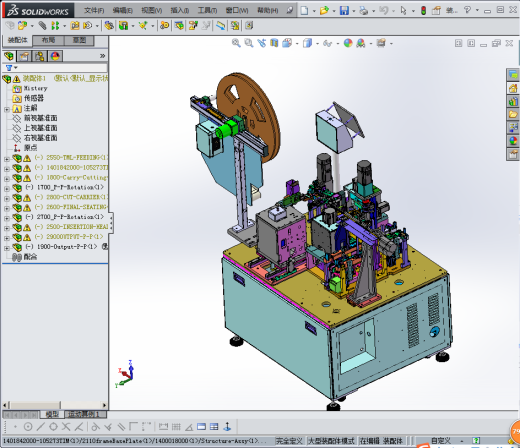Viewport: 520px width, 448px height.
Task: Open the DisplayManager colored sphere tab
Action: pos(55,56)
